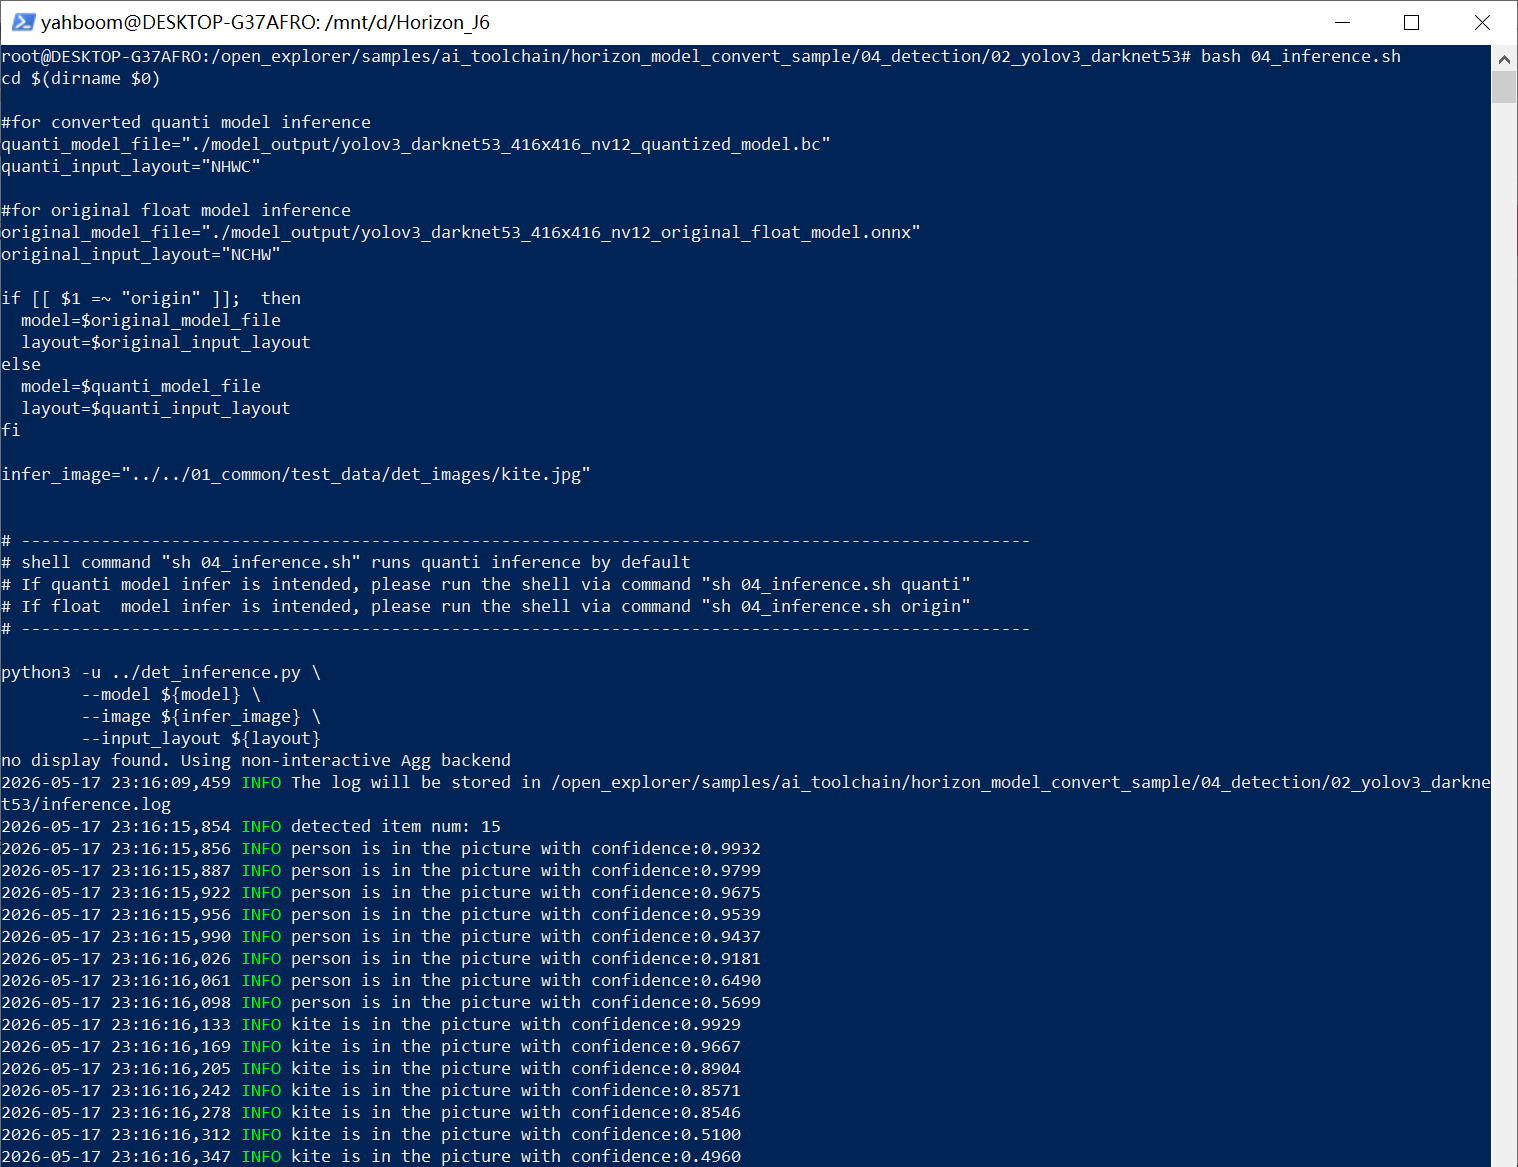Click the original_model_file onnx path line
1518x1167 pixels.
(461, 232)
